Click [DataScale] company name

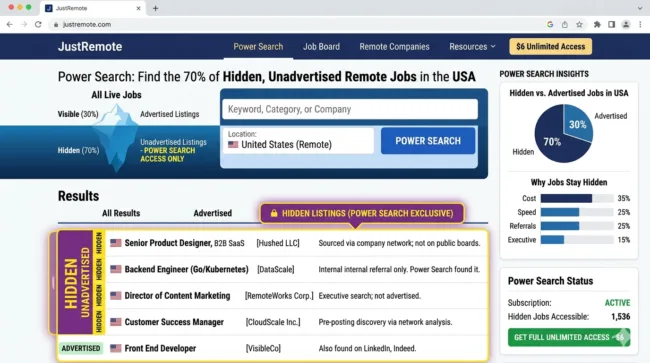click(276, 269)
